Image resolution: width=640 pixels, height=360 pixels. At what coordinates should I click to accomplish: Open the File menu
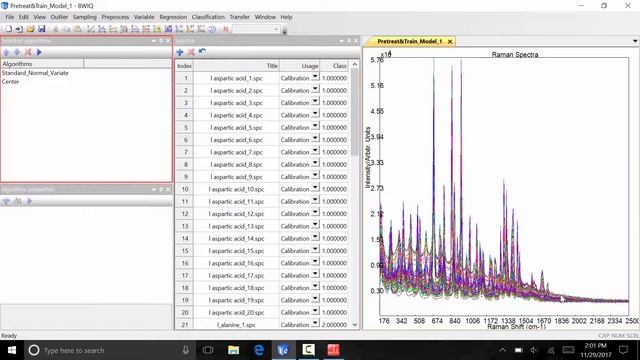tap(10, 17)
